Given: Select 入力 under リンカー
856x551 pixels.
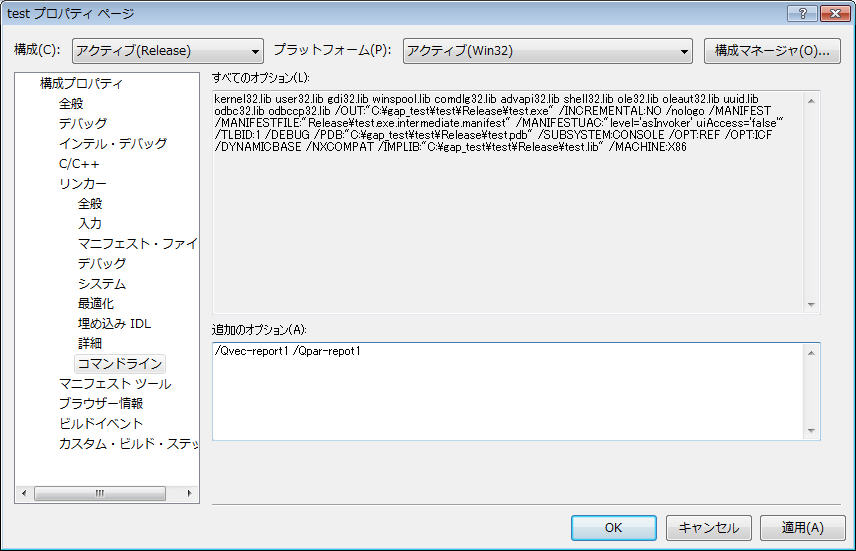Looking at the screenshot, I should 90,223.
